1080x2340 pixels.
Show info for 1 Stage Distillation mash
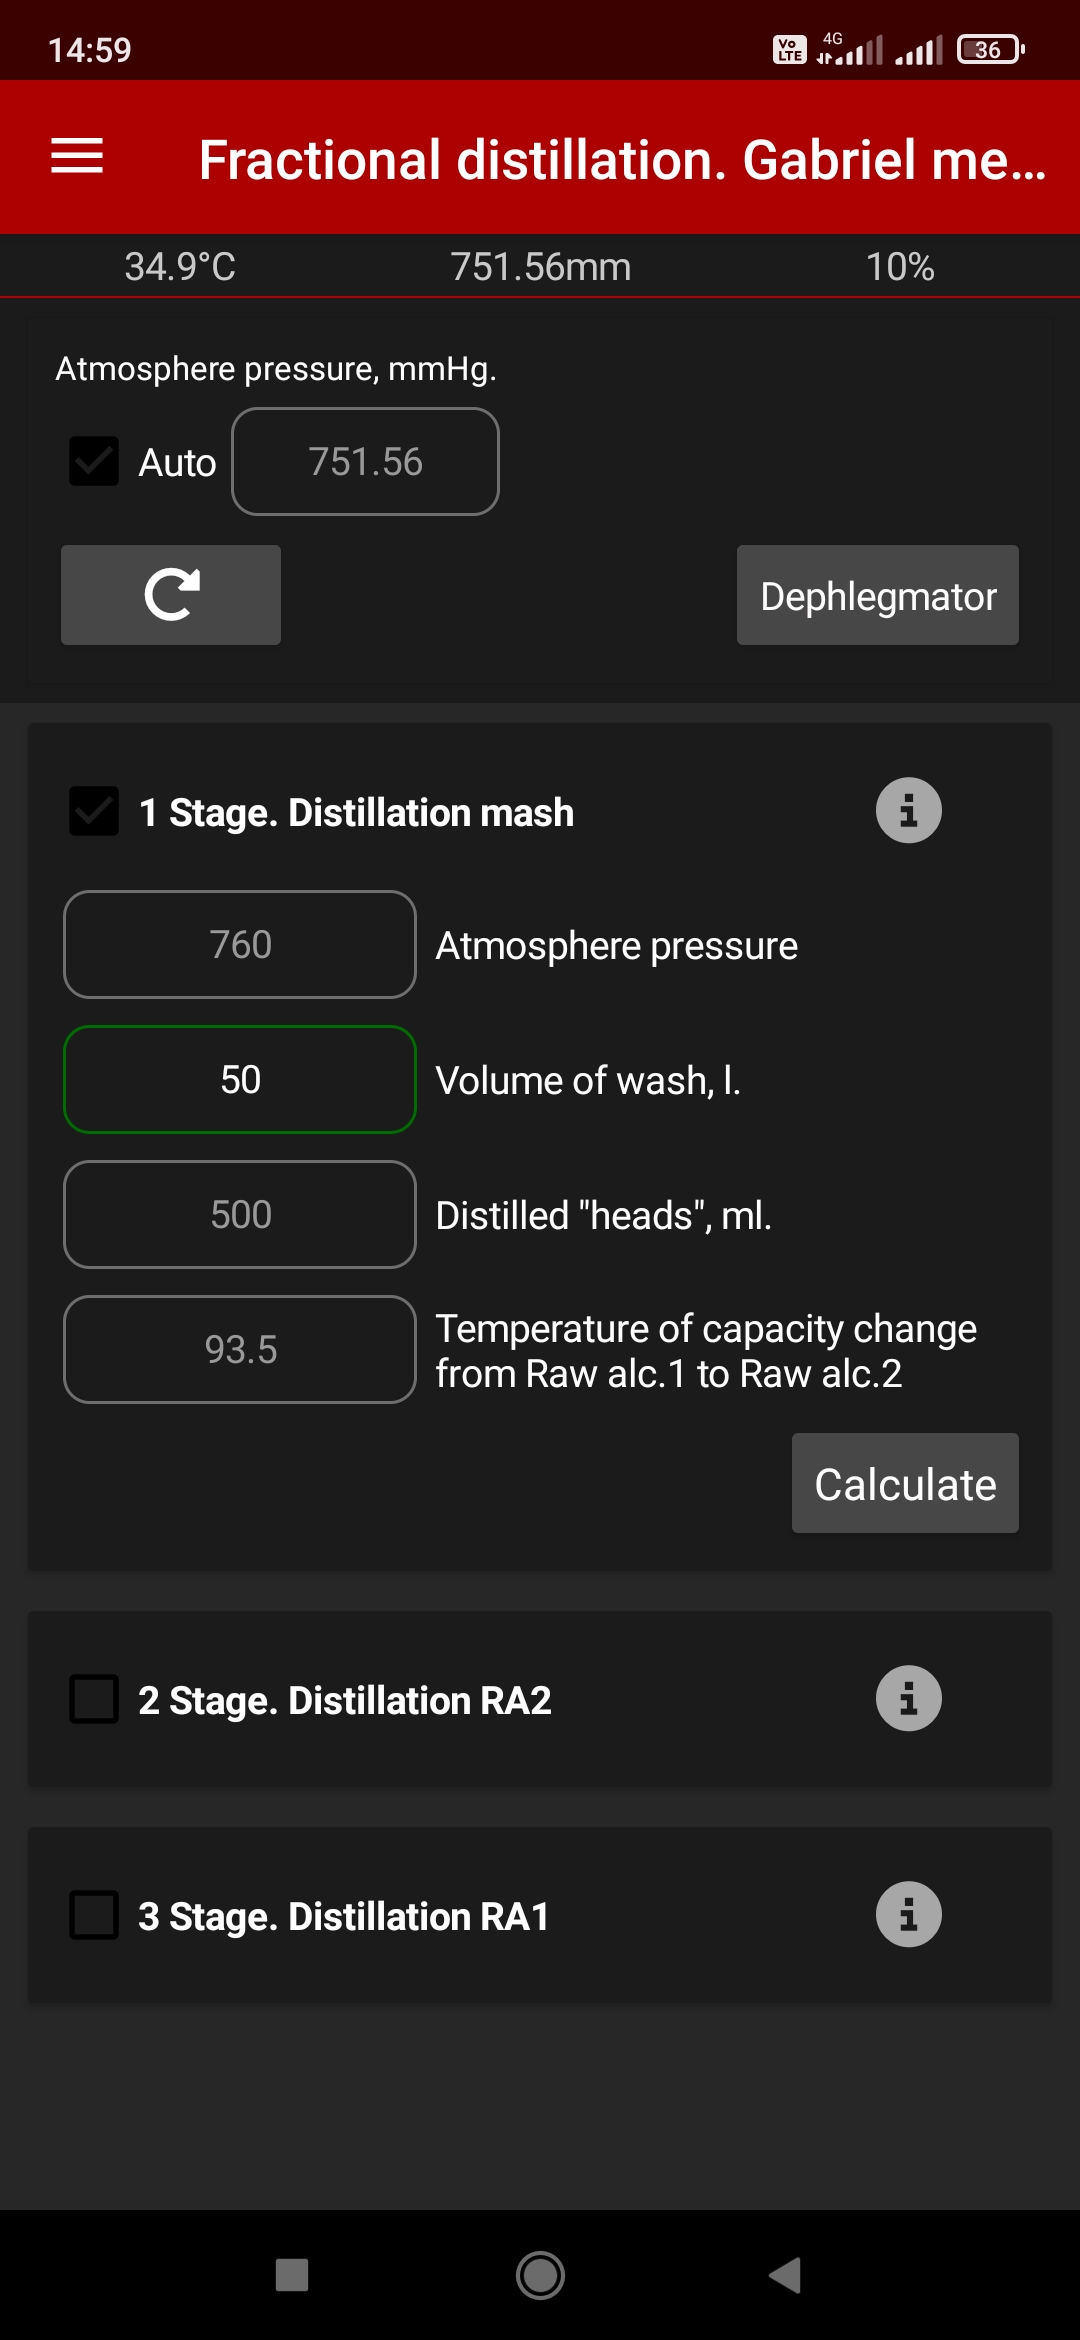908,810
